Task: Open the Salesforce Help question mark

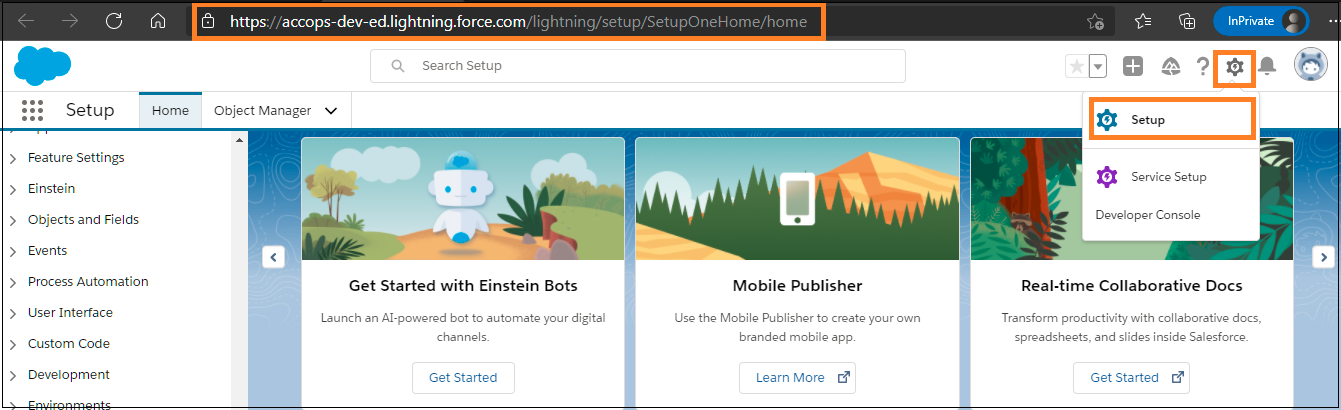Action: point(1203,67)
